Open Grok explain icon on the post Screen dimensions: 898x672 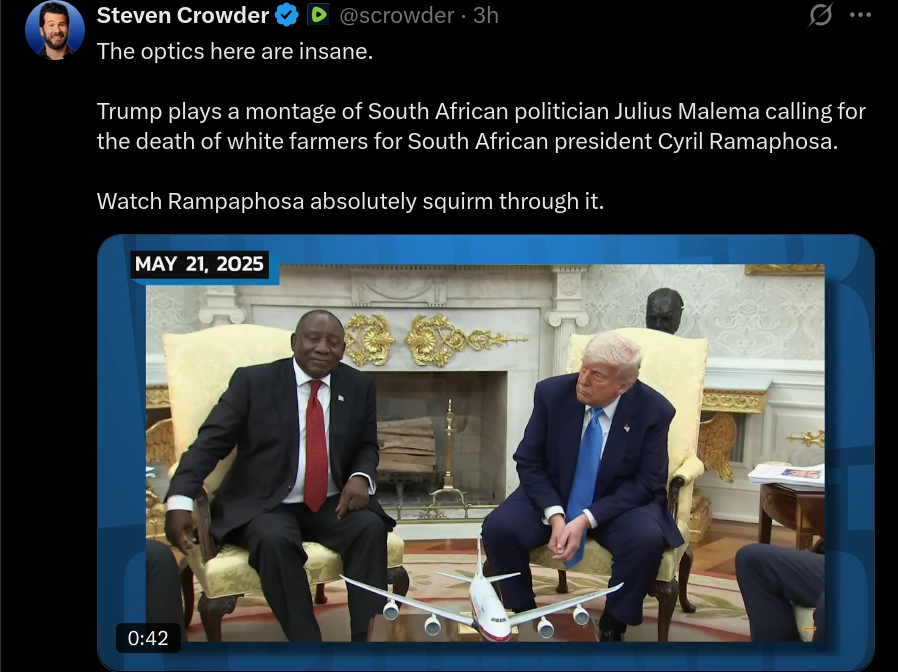pos(820,15)
